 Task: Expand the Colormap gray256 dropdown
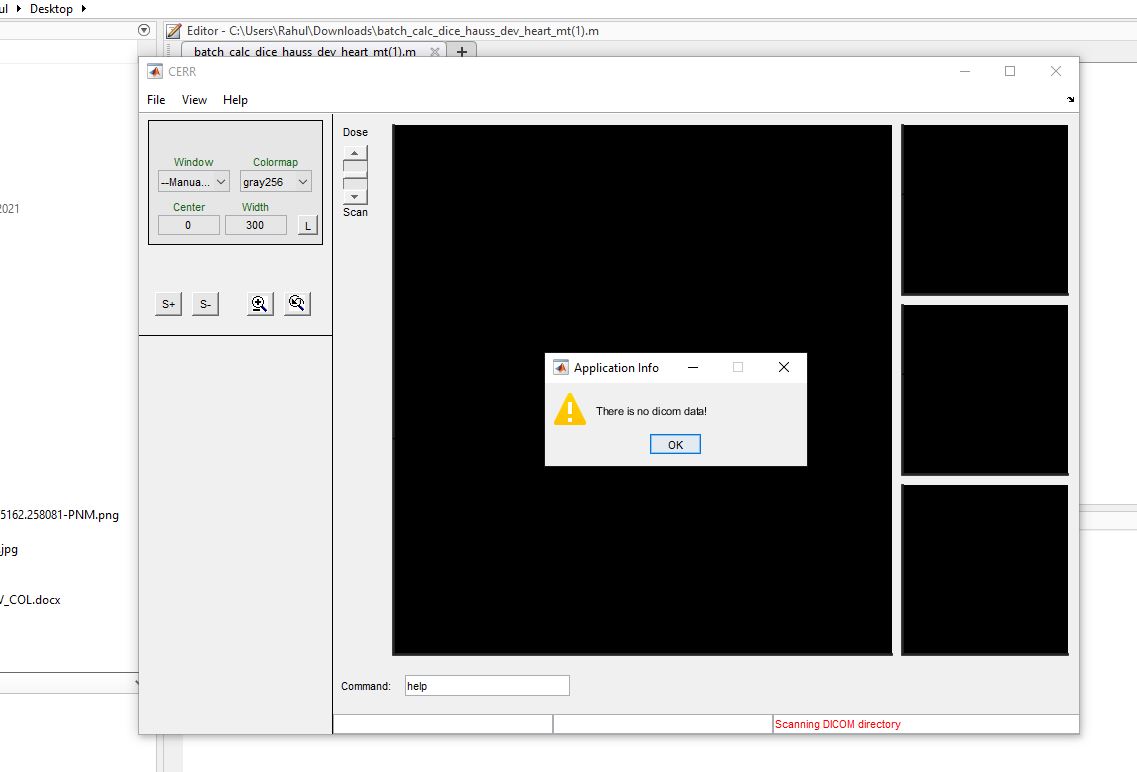(x=276, y=182)
